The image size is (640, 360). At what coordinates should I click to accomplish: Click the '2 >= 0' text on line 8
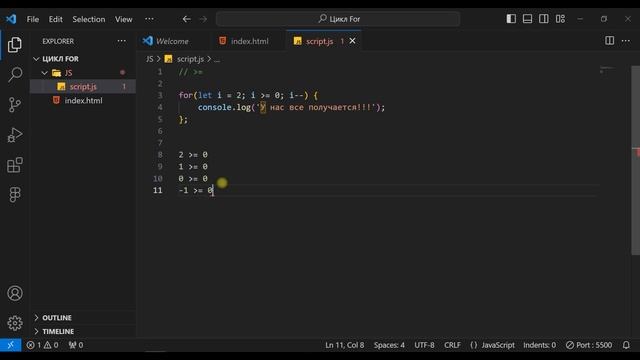pos(193,155)
